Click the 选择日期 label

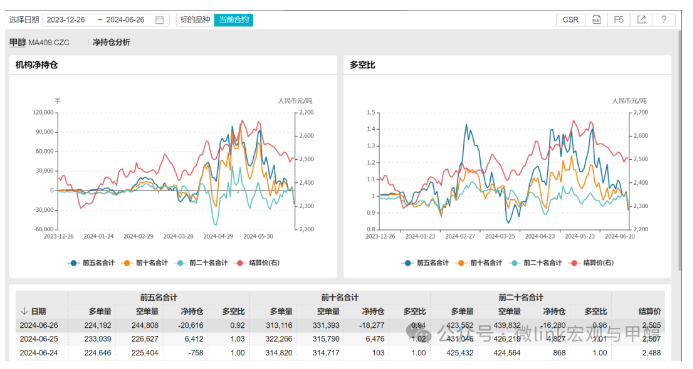24,20
